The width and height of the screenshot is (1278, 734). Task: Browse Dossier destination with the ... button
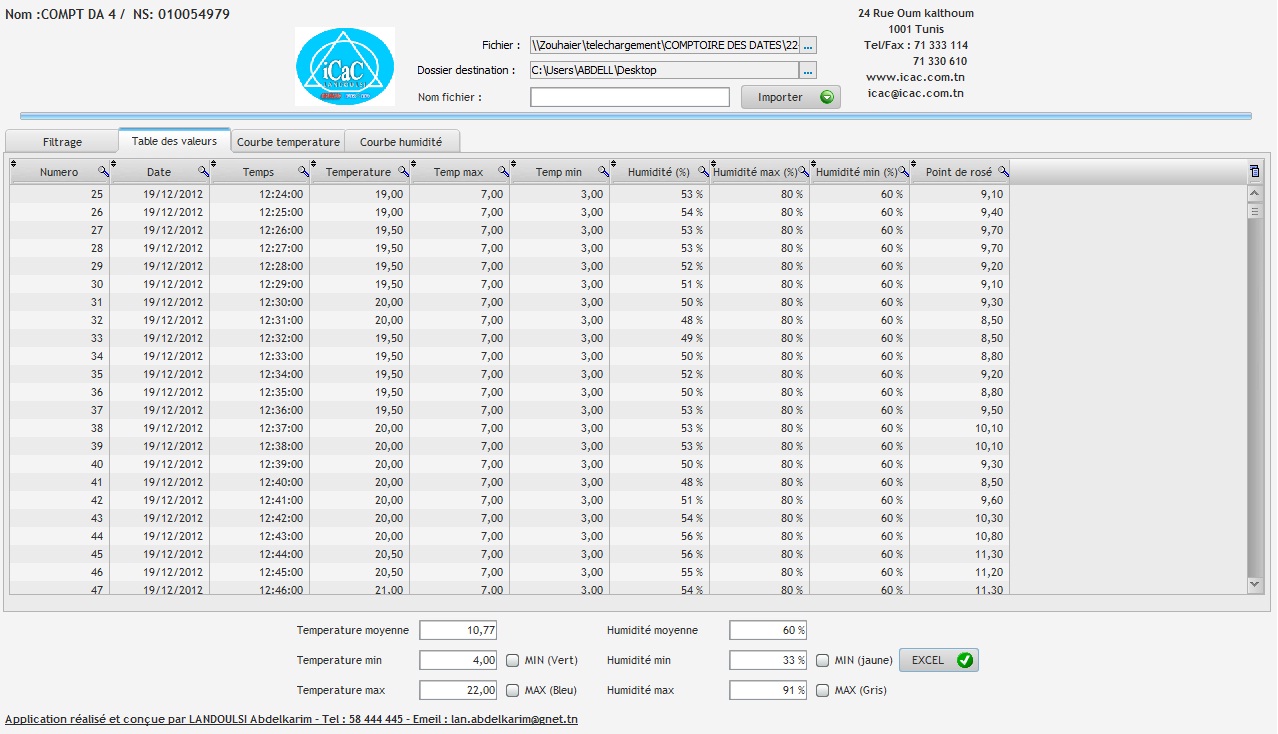809,70
